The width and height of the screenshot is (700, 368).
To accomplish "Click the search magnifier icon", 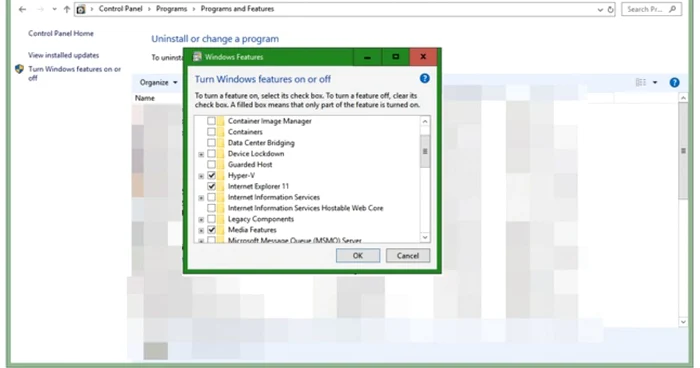I will (672, 9).
